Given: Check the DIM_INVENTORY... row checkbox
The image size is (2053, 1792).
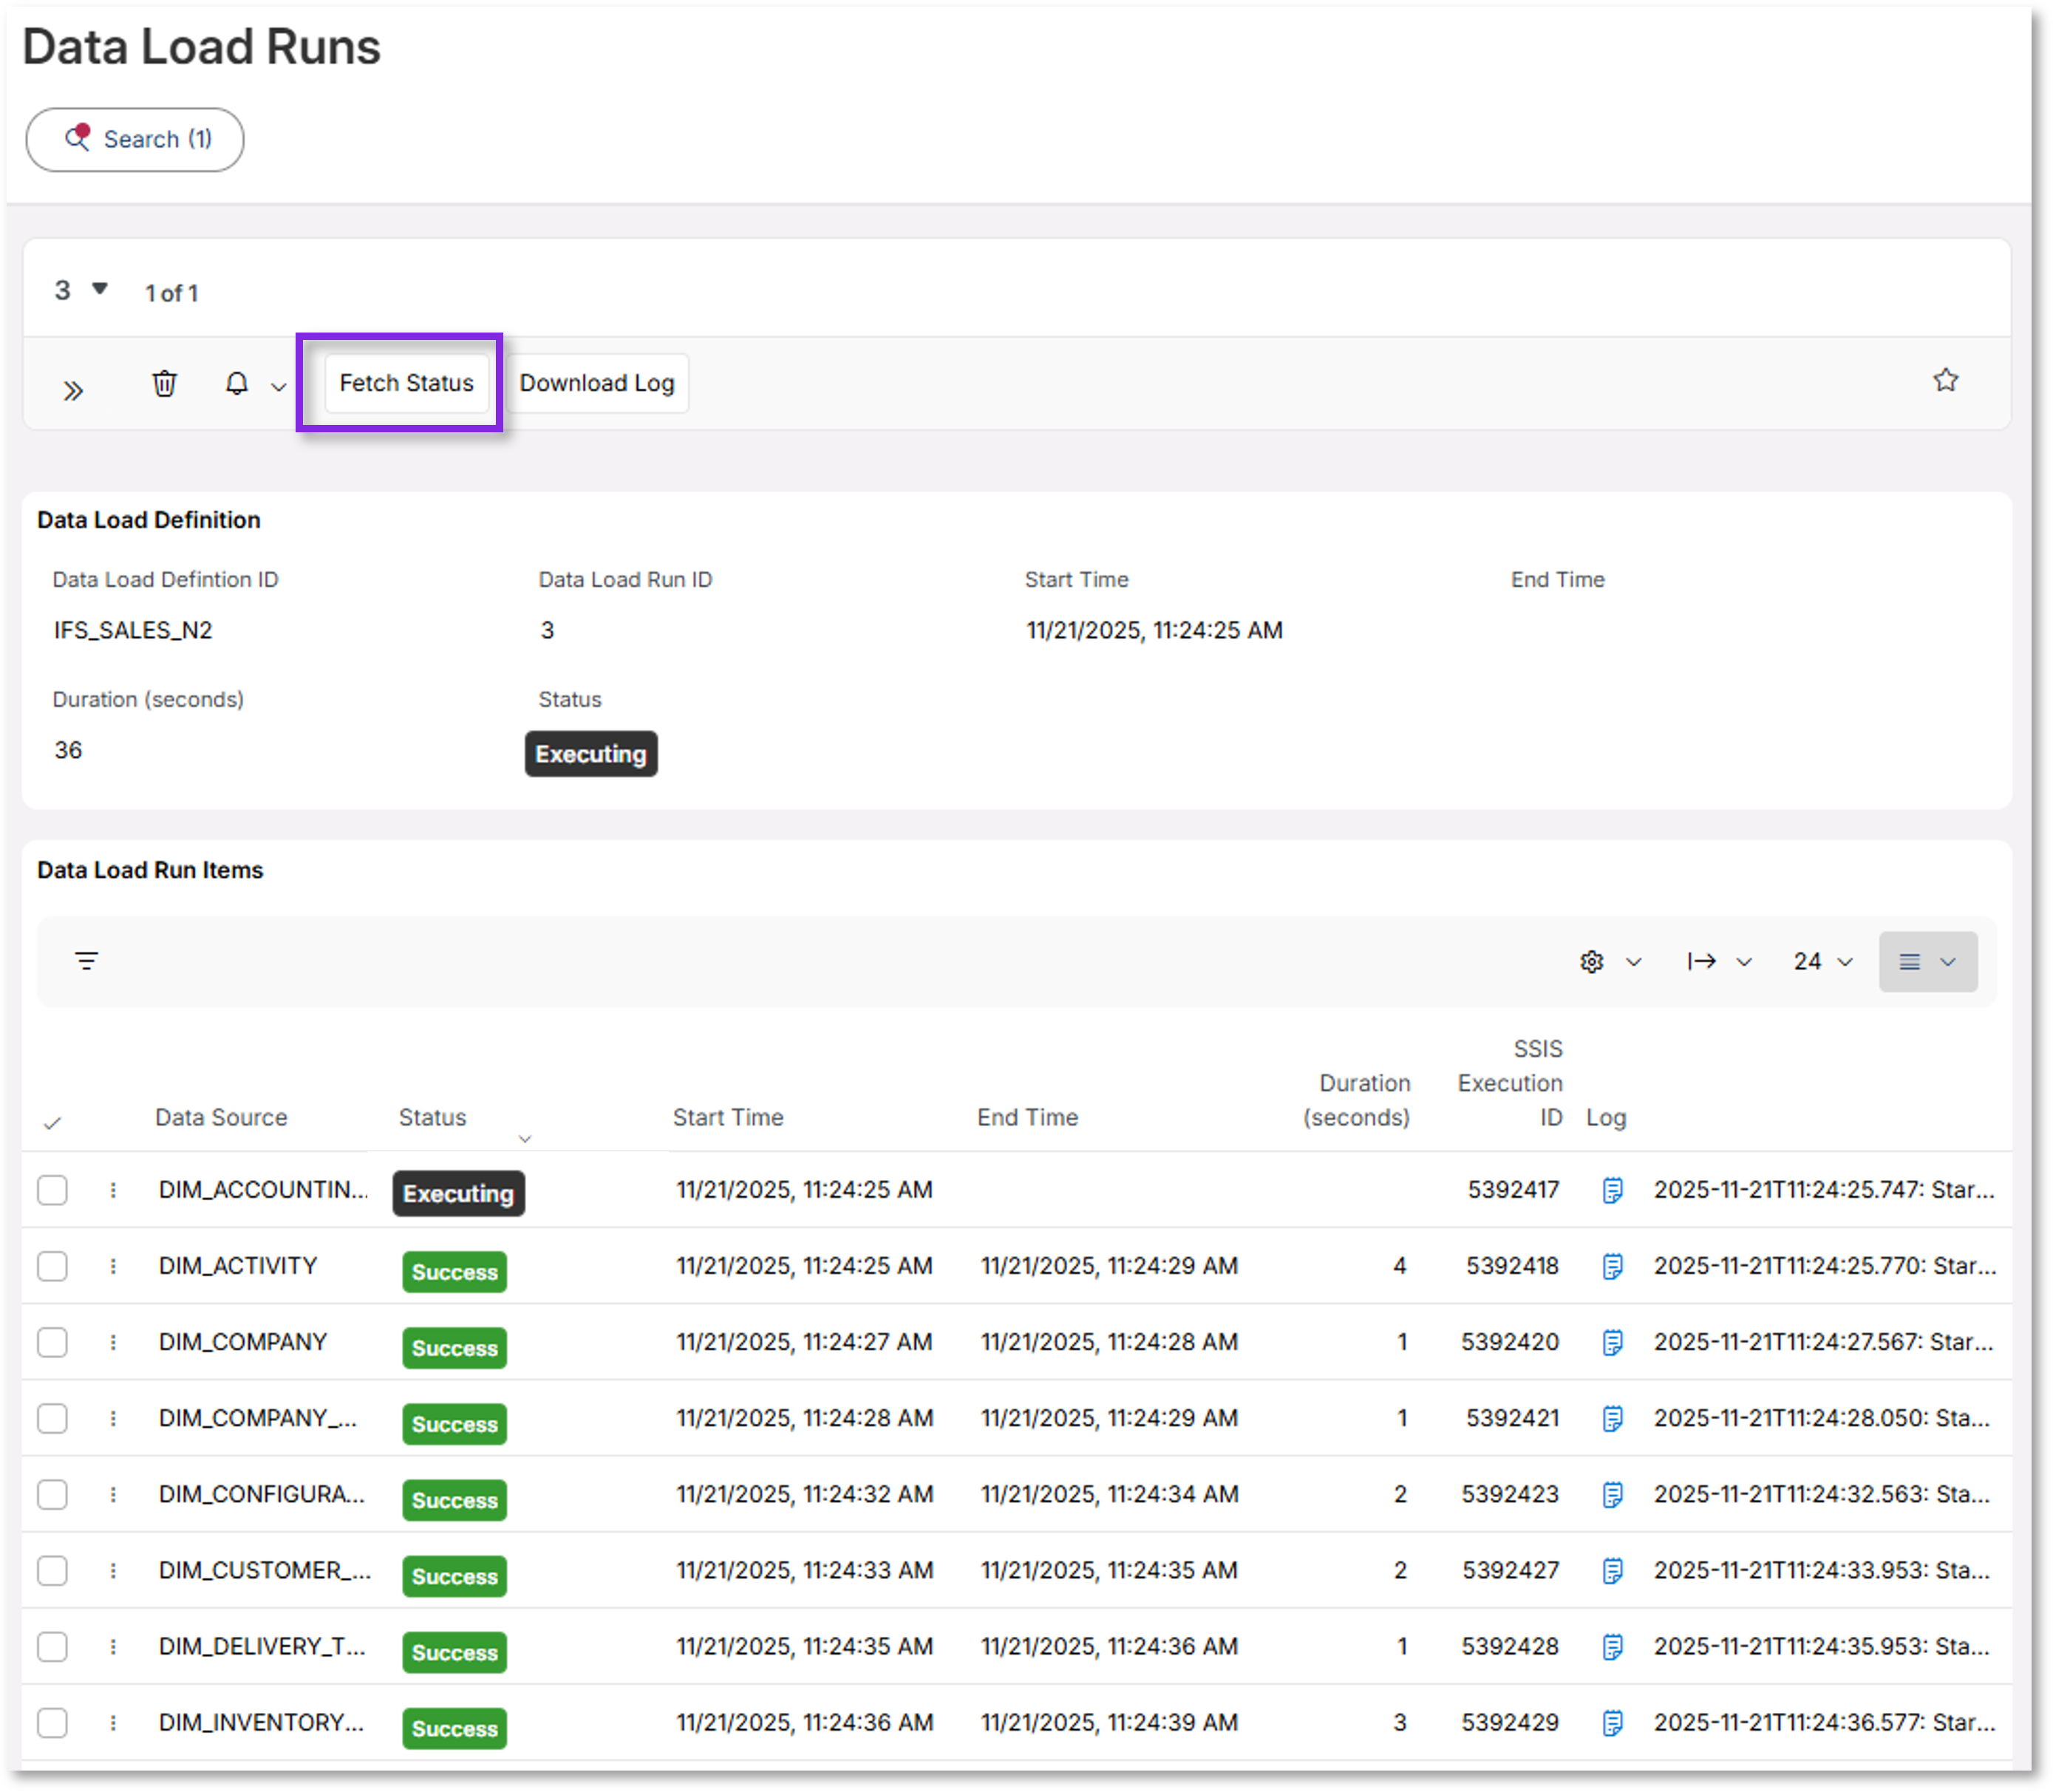Looking at the screenshot, I should 52,1722.
